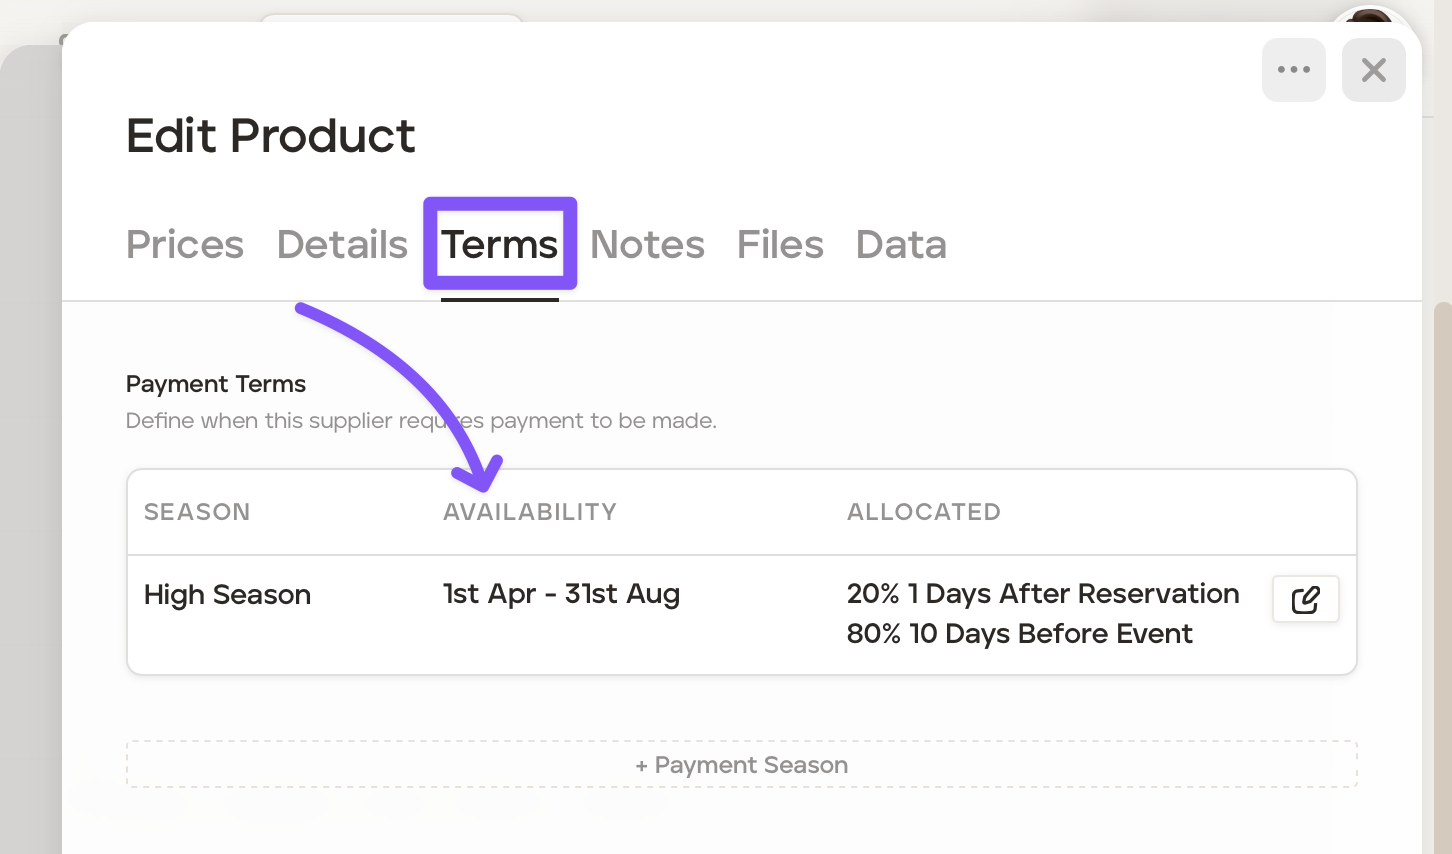Show the Files tab
The height and width of the screenshot is (854, 1452).
tap(780, 245)
